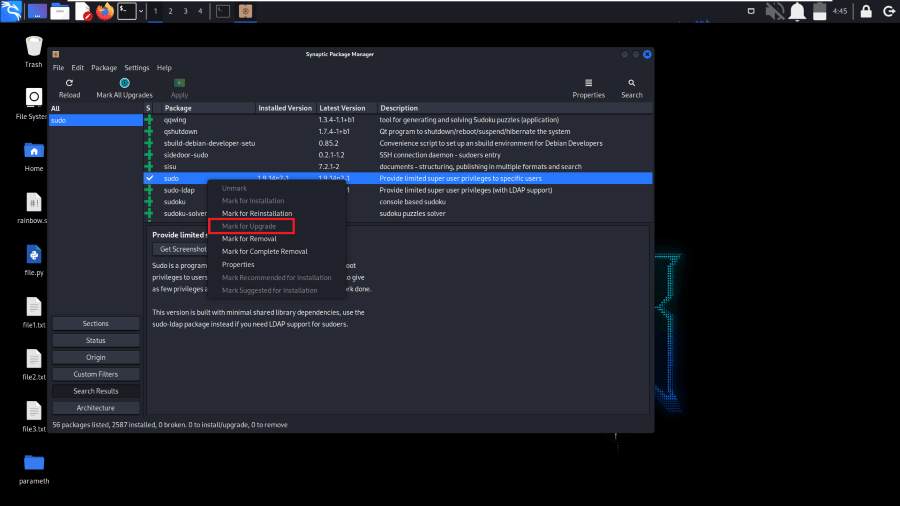
Task: Open the notifications bell icon
Action: pos(797,11)
